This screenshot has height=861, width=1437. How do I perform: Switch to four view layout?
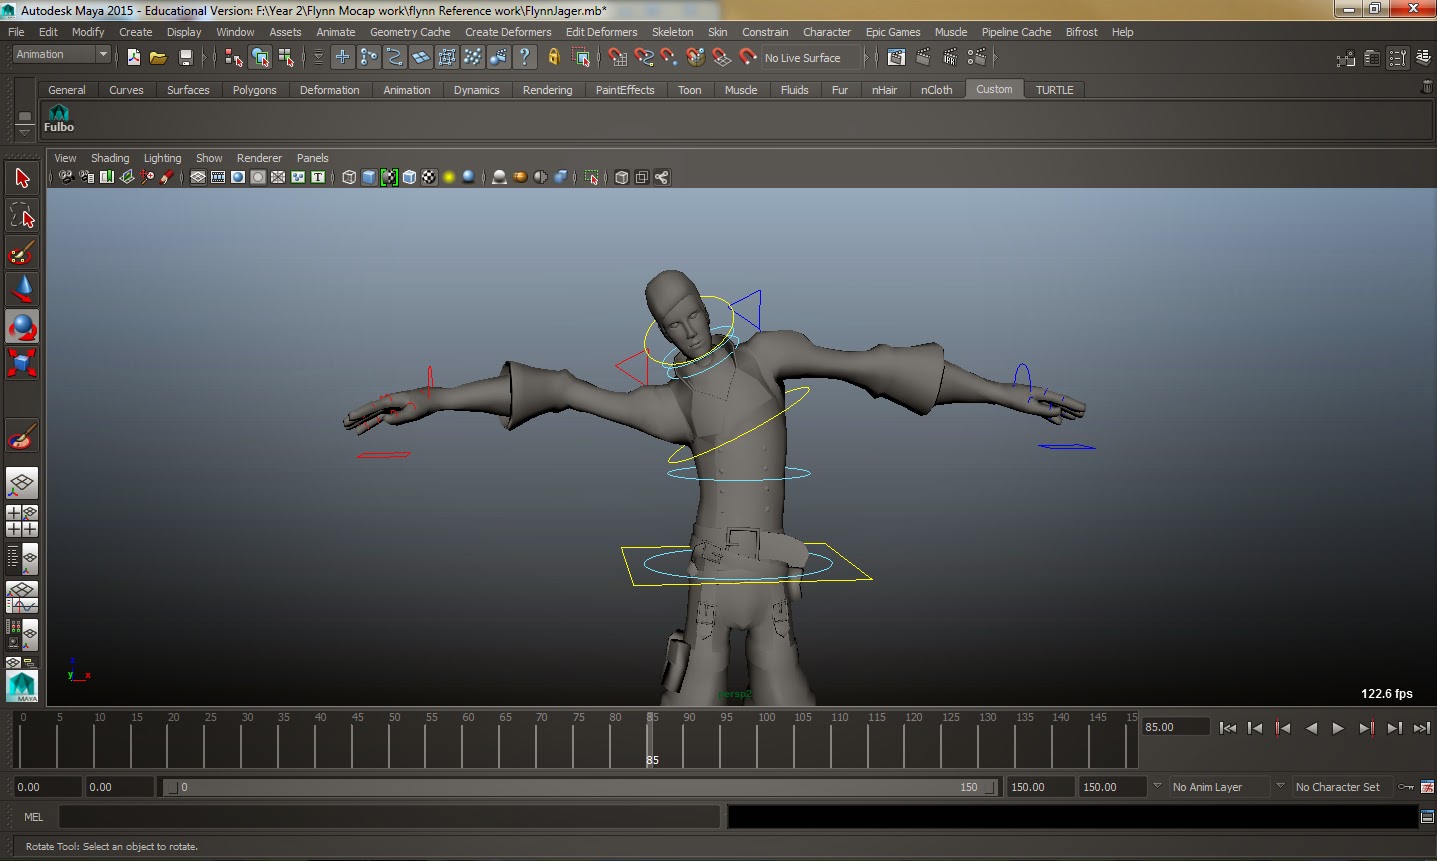pyautogui.click(x=22, y=521)
